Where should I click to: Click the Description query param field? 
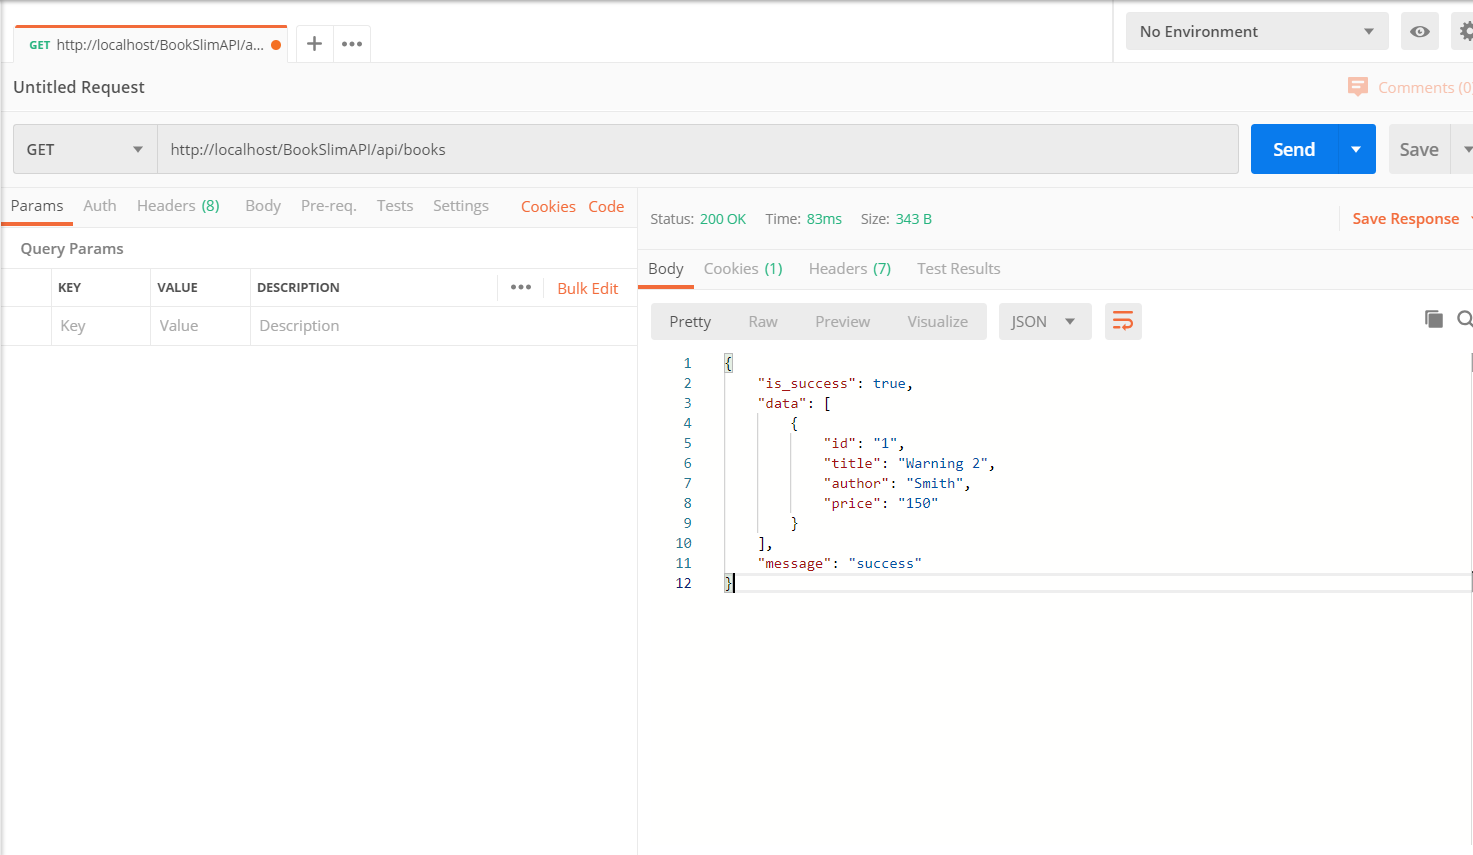click(x=443, y=325)
